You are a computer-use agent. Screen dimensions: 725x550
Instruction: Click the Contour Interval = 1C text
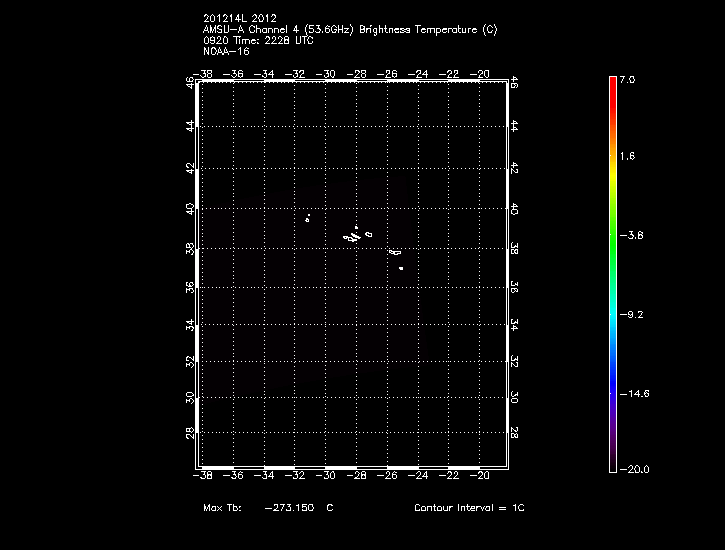(x=469, y=508)
